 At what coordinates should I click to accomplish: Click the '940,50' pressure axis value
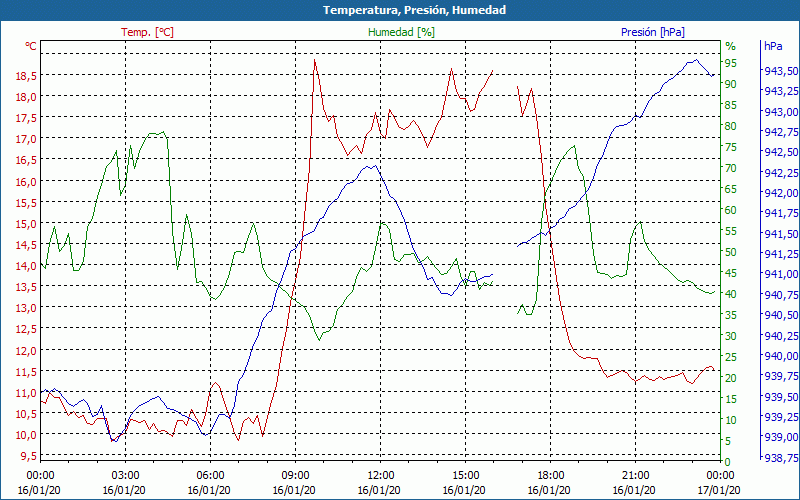(x=781, y=315)
